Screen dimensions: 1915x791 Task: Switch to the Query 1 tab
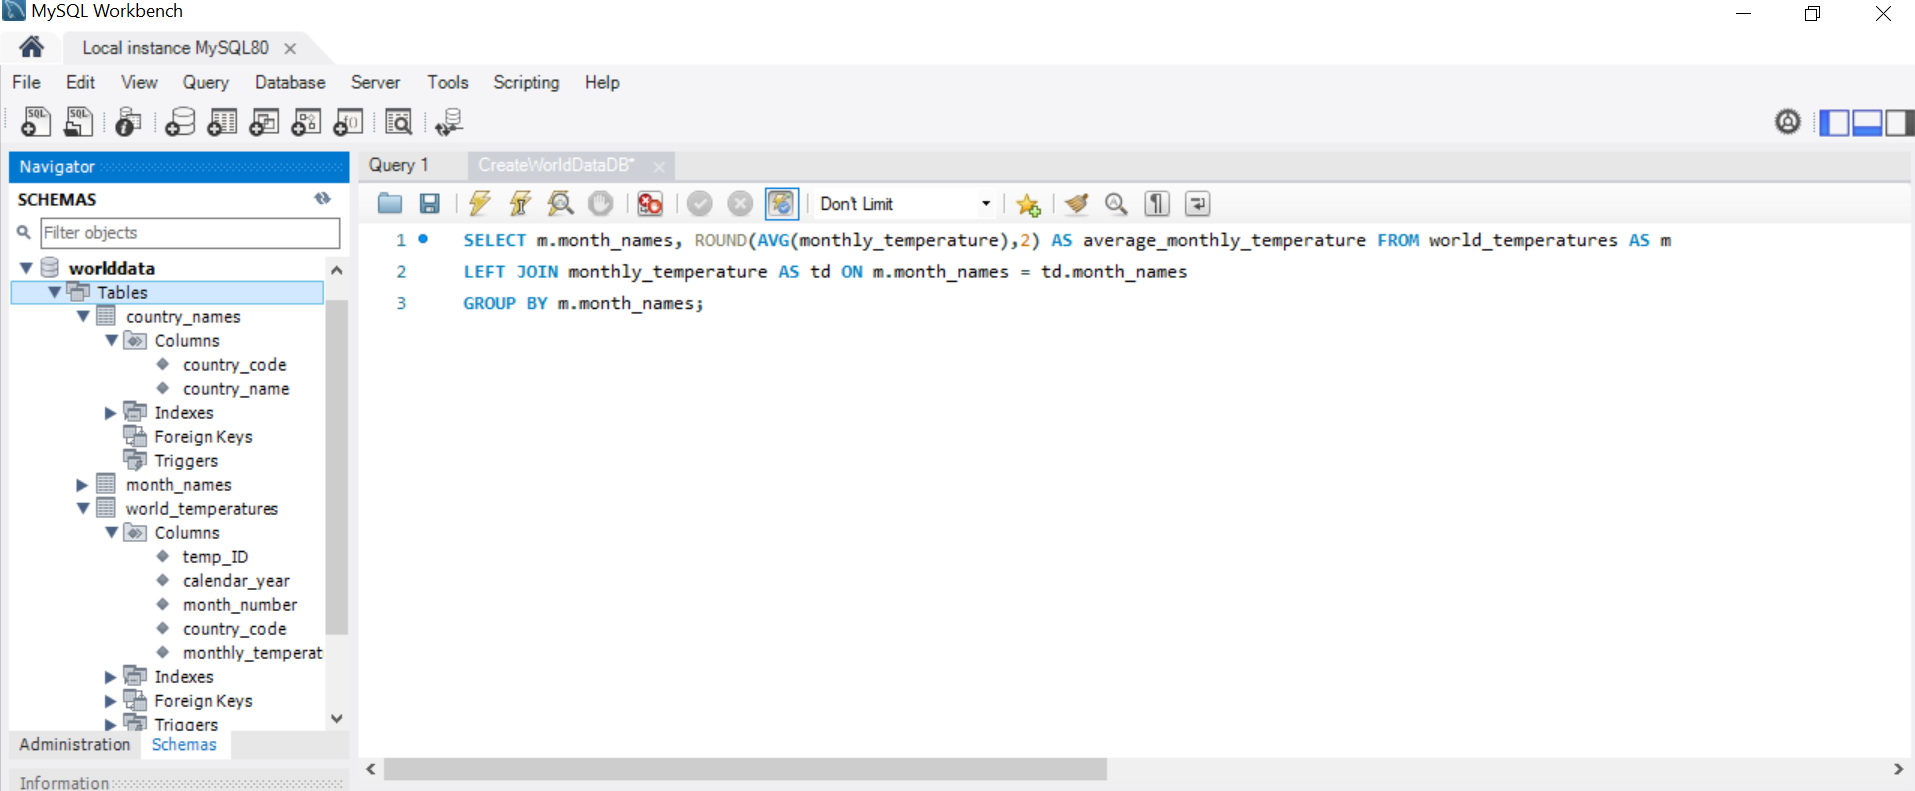(398, 165)
